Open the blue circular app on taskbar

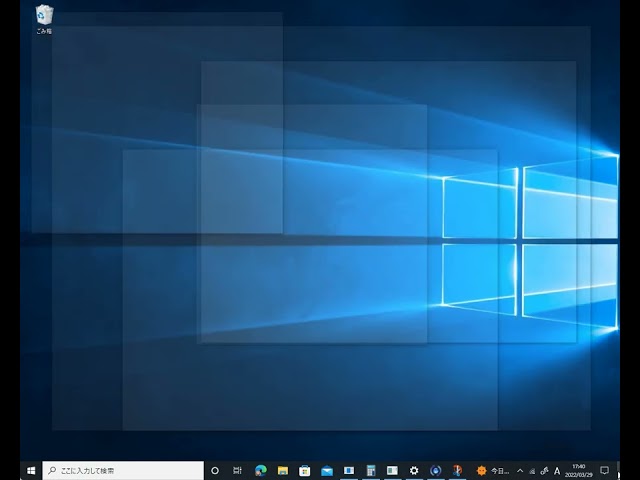click(436, 471)
